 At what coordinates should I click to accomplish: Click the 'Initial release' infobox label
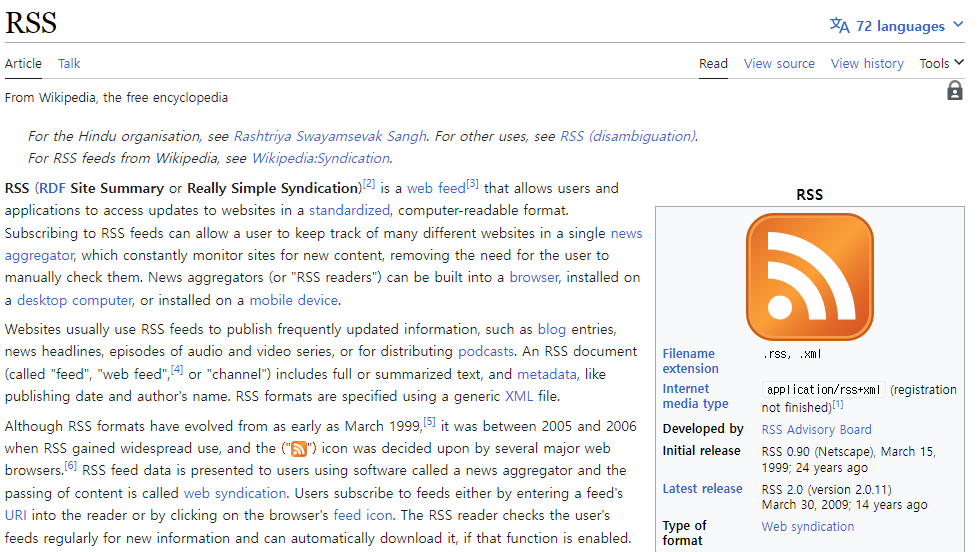pos(701,450)
